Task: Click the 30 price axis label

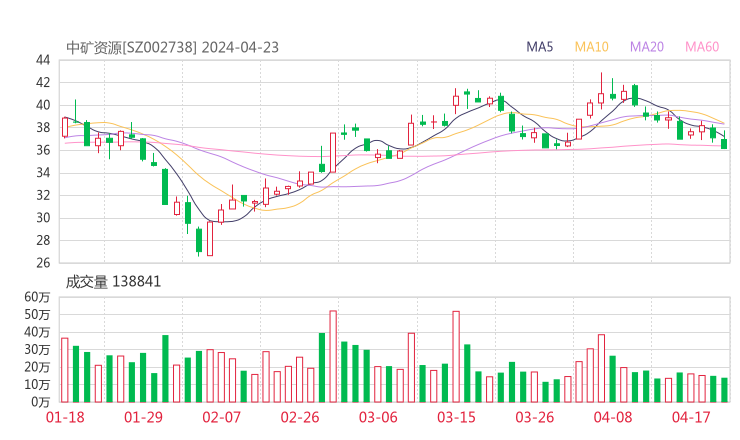Action: 43,218
